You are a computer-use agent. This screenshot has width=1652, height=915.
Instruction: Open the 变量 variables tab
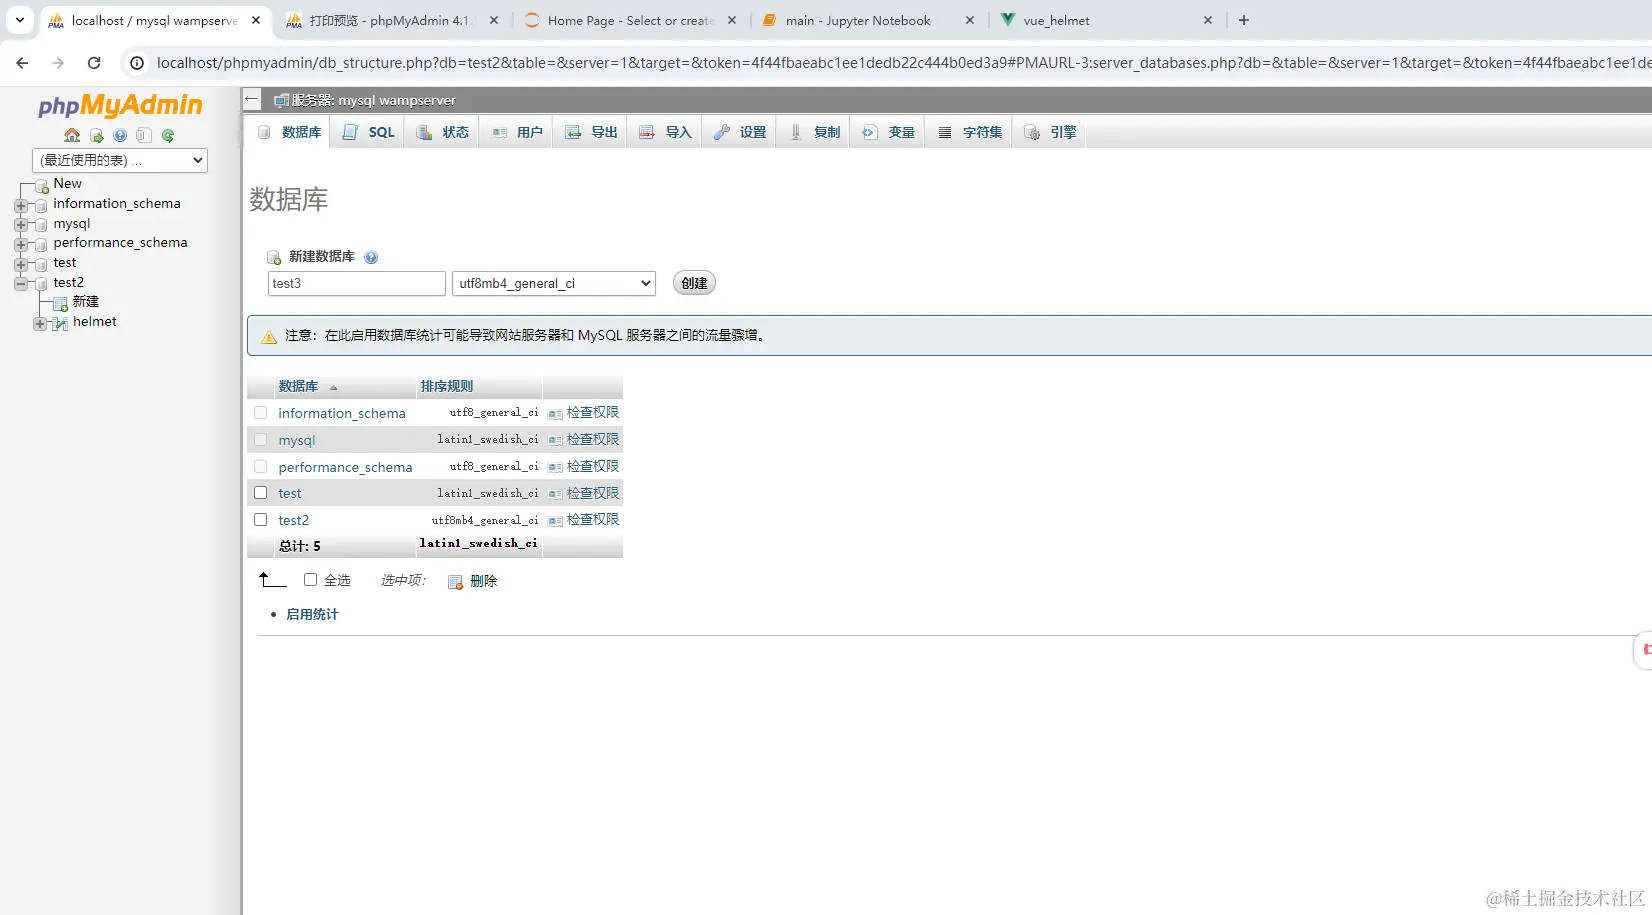coord(889,132)
